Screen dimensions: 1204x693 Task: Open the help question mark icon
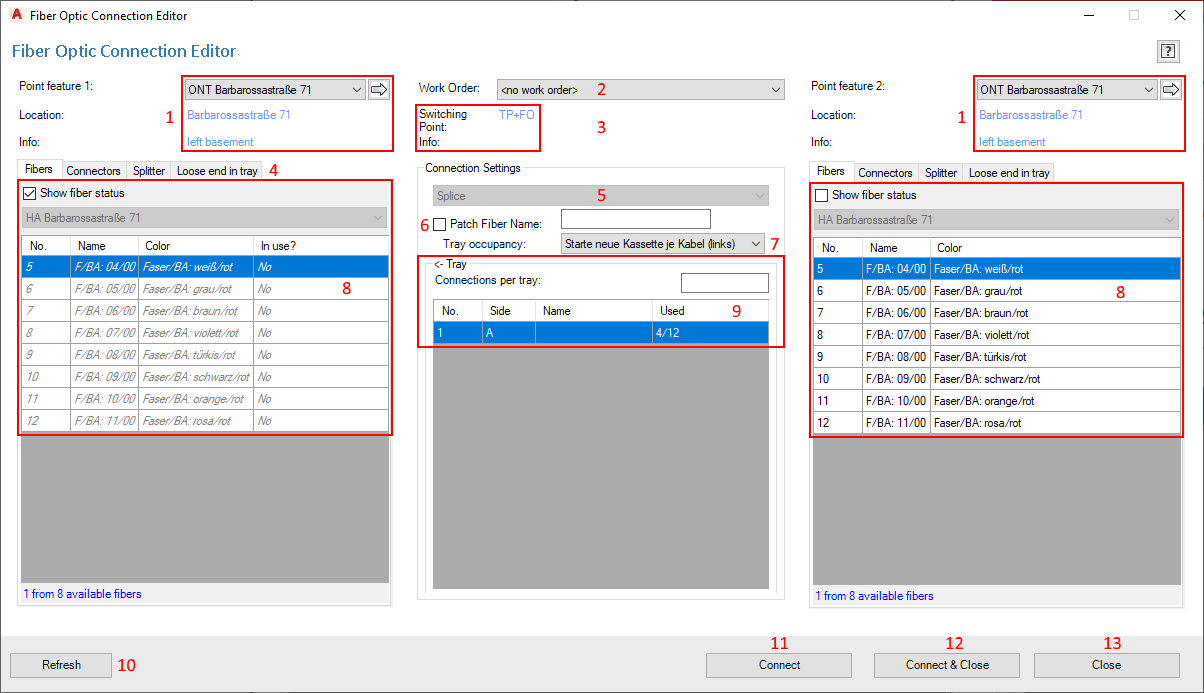pos(1167,51)
